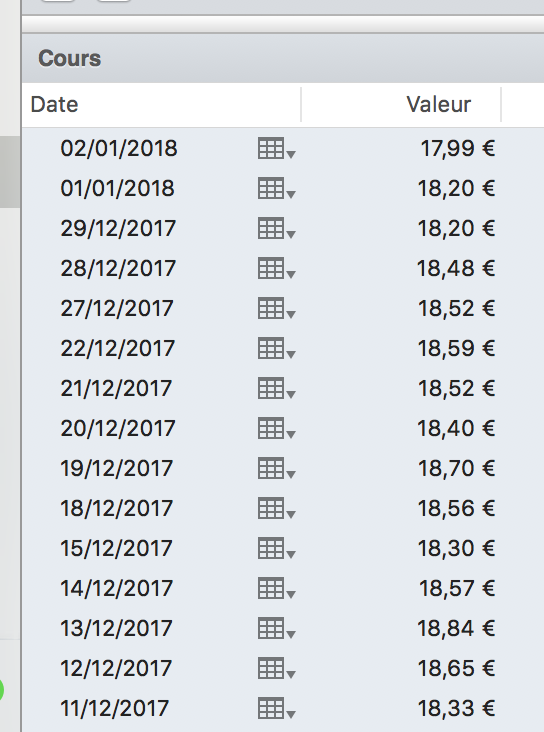The width and height of the screenshot is (544, 732).
Task: Expand date dropdown arrow for 13/12/2017
Action: pos(291,634)
